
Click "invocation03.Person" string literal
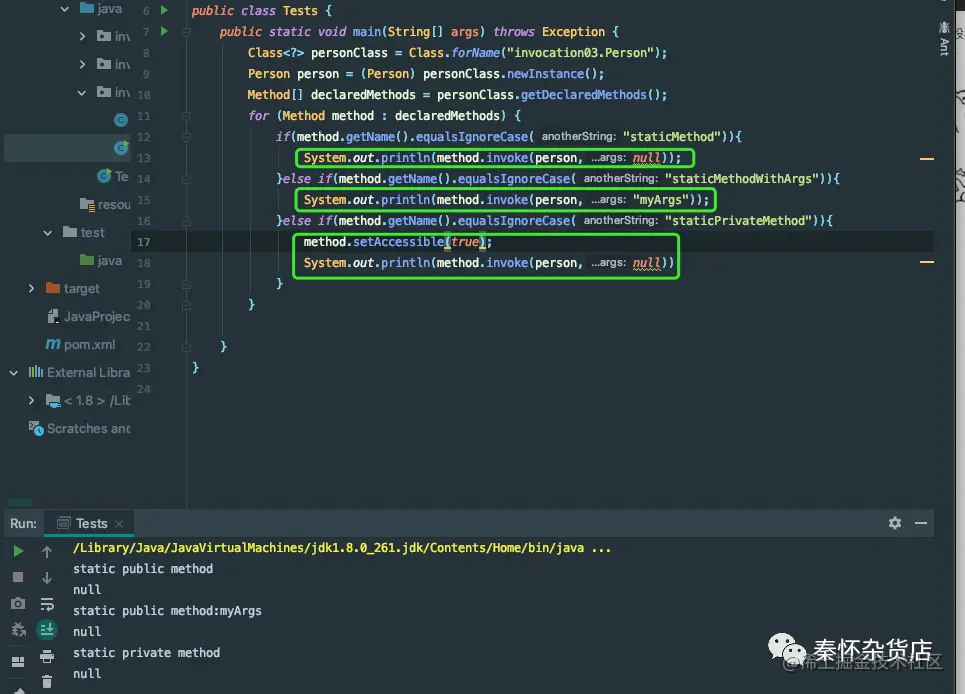pos(580,53)
